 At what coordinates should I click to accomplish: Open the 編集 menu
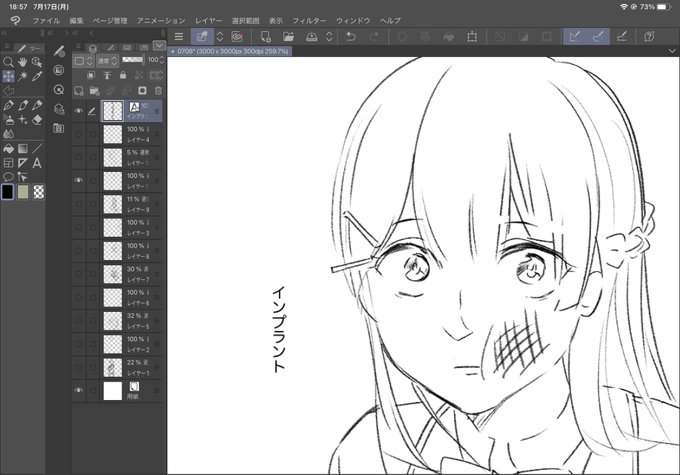pos(76,20)
